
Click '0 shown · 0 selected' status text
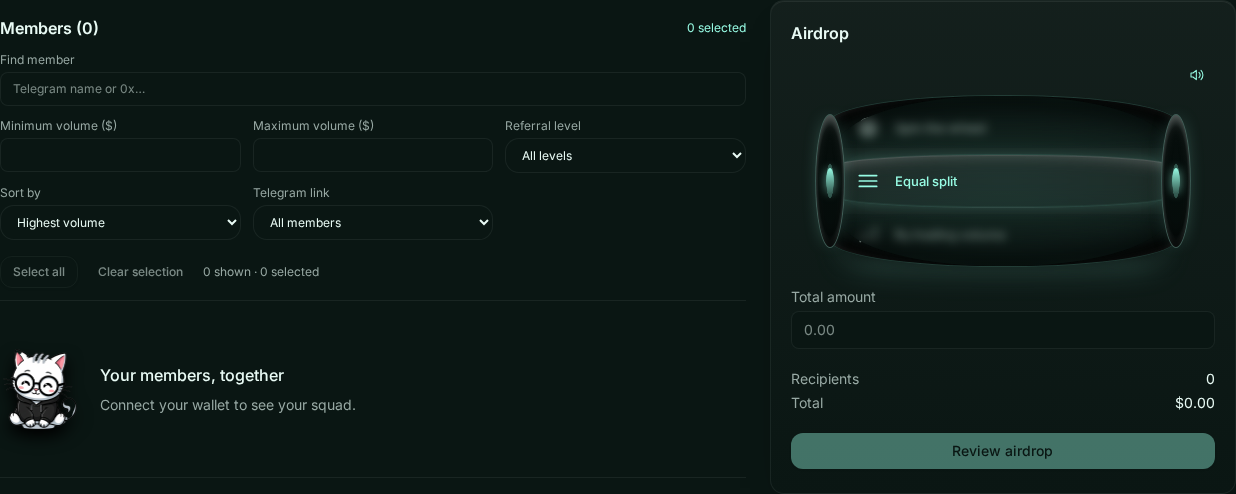[x=261, y=272]
